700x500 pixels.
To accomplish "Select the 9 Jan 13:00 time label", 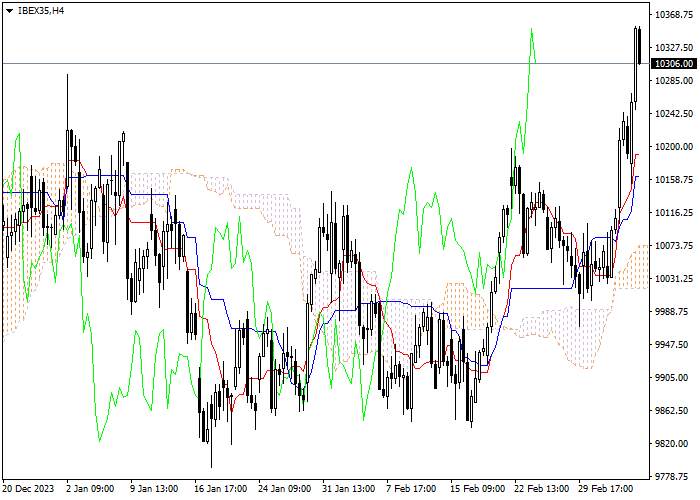I will coord(154,488).
